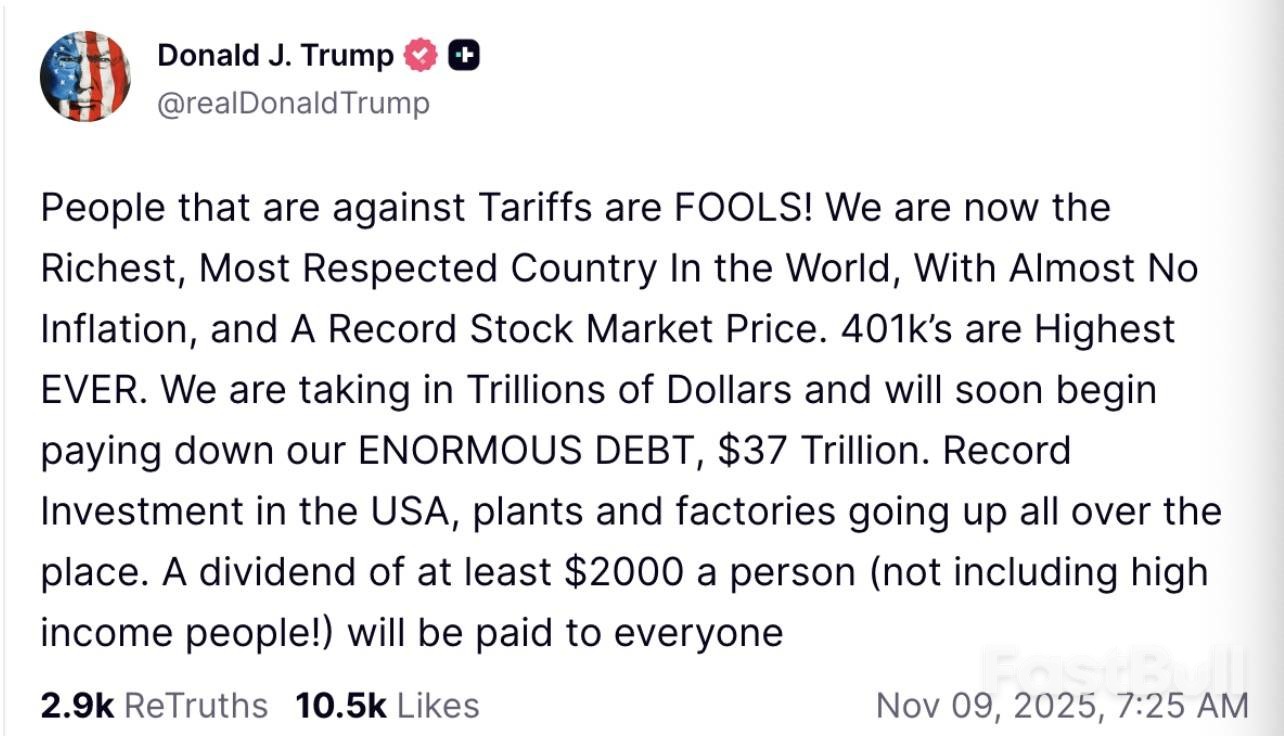Select the ReTruths label
Screen dimensions: 1284x736
point(196,705)
